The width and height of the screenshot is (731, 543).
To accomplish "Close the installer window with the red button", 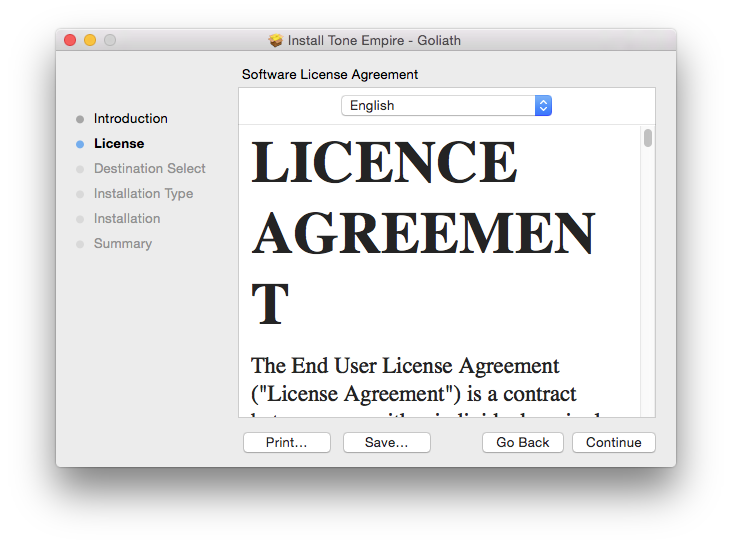I will coord(70,40).
